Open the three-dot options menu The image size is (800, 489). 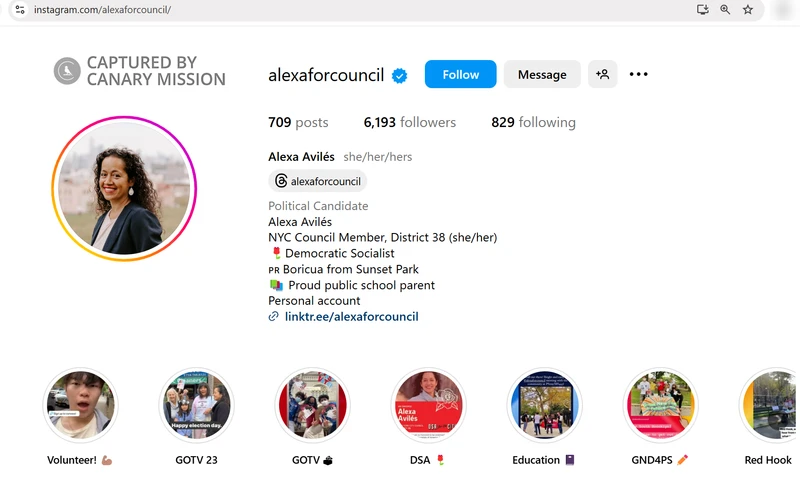point(638,74)
